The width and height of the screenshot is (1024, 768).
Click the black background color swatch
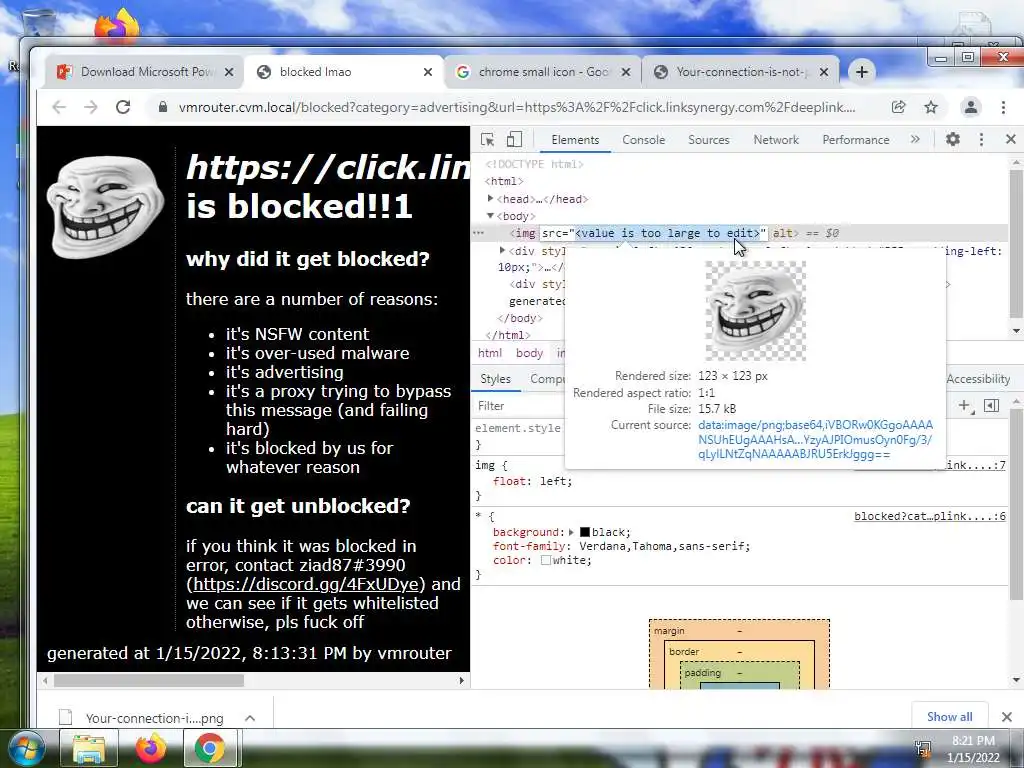tap(584, 532)
